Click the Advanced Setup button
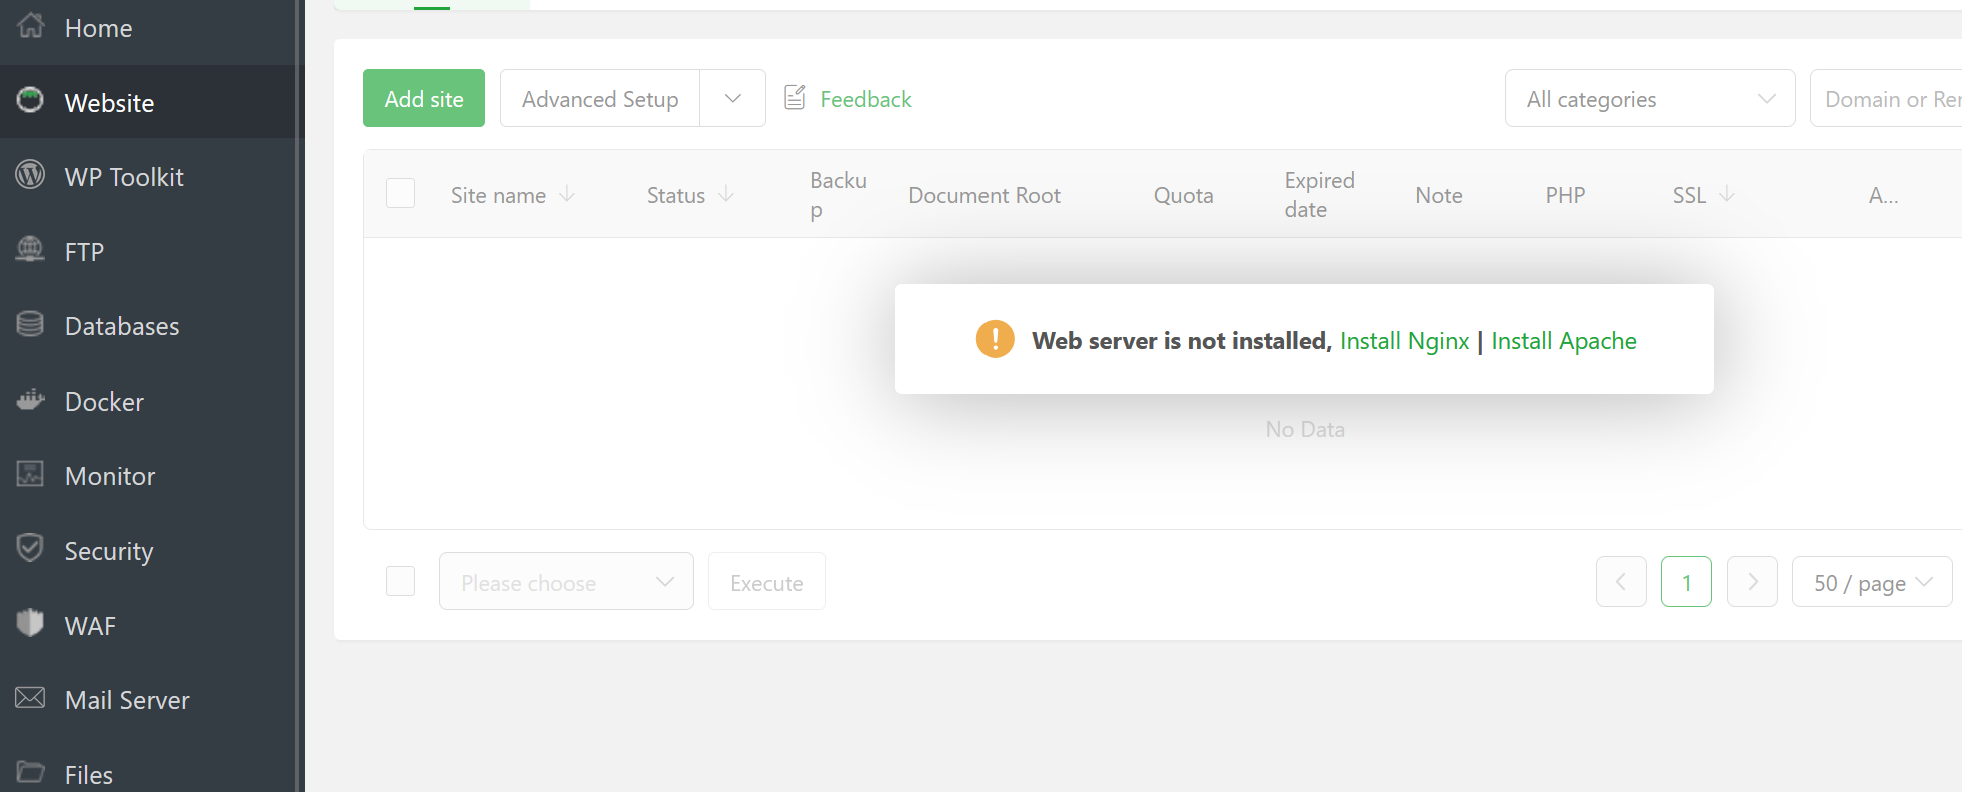Image resolution: width=1962 pixels, height=792 pixels. pyautogui.click(x=600, y=98)
